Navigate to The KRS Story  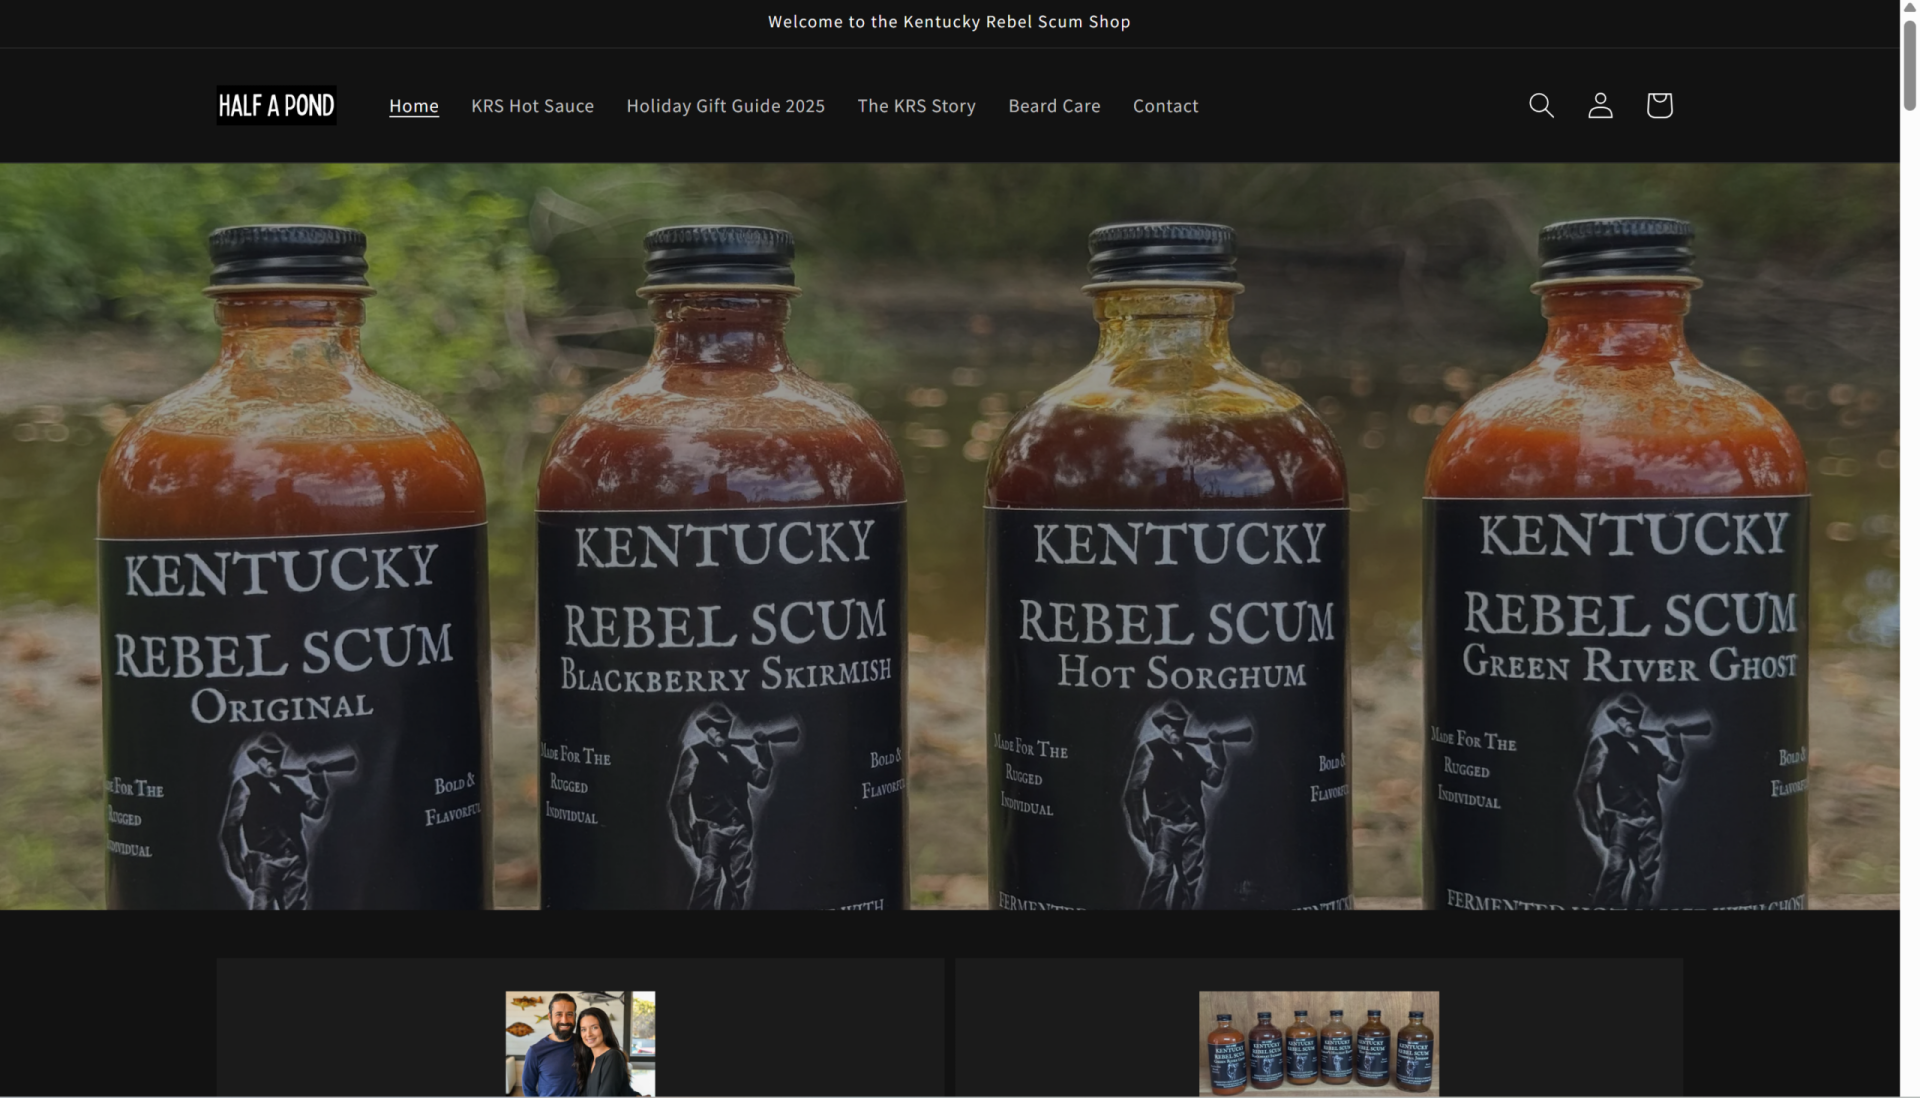pos(916,105)
